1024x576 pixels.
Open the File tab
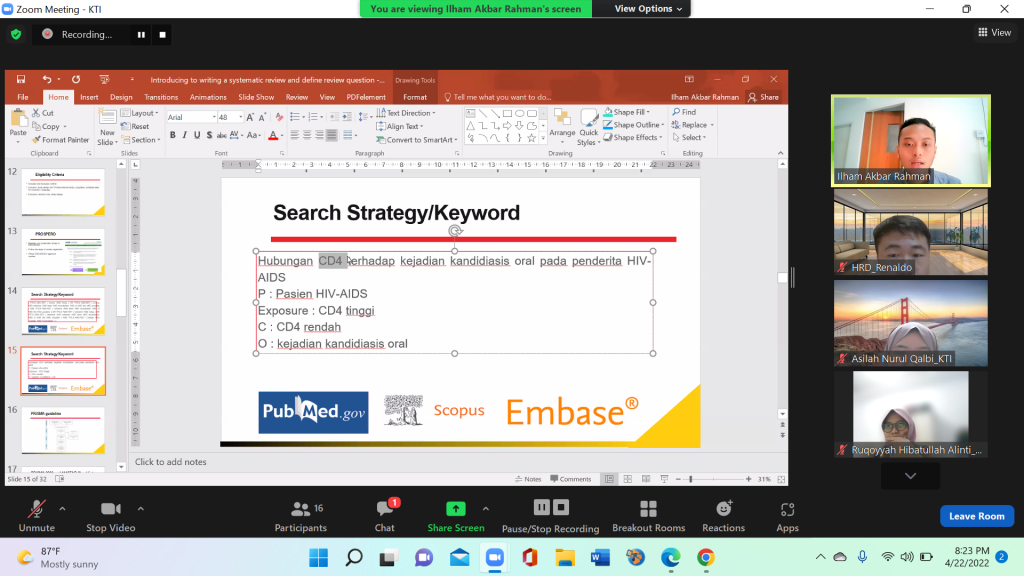23,97
